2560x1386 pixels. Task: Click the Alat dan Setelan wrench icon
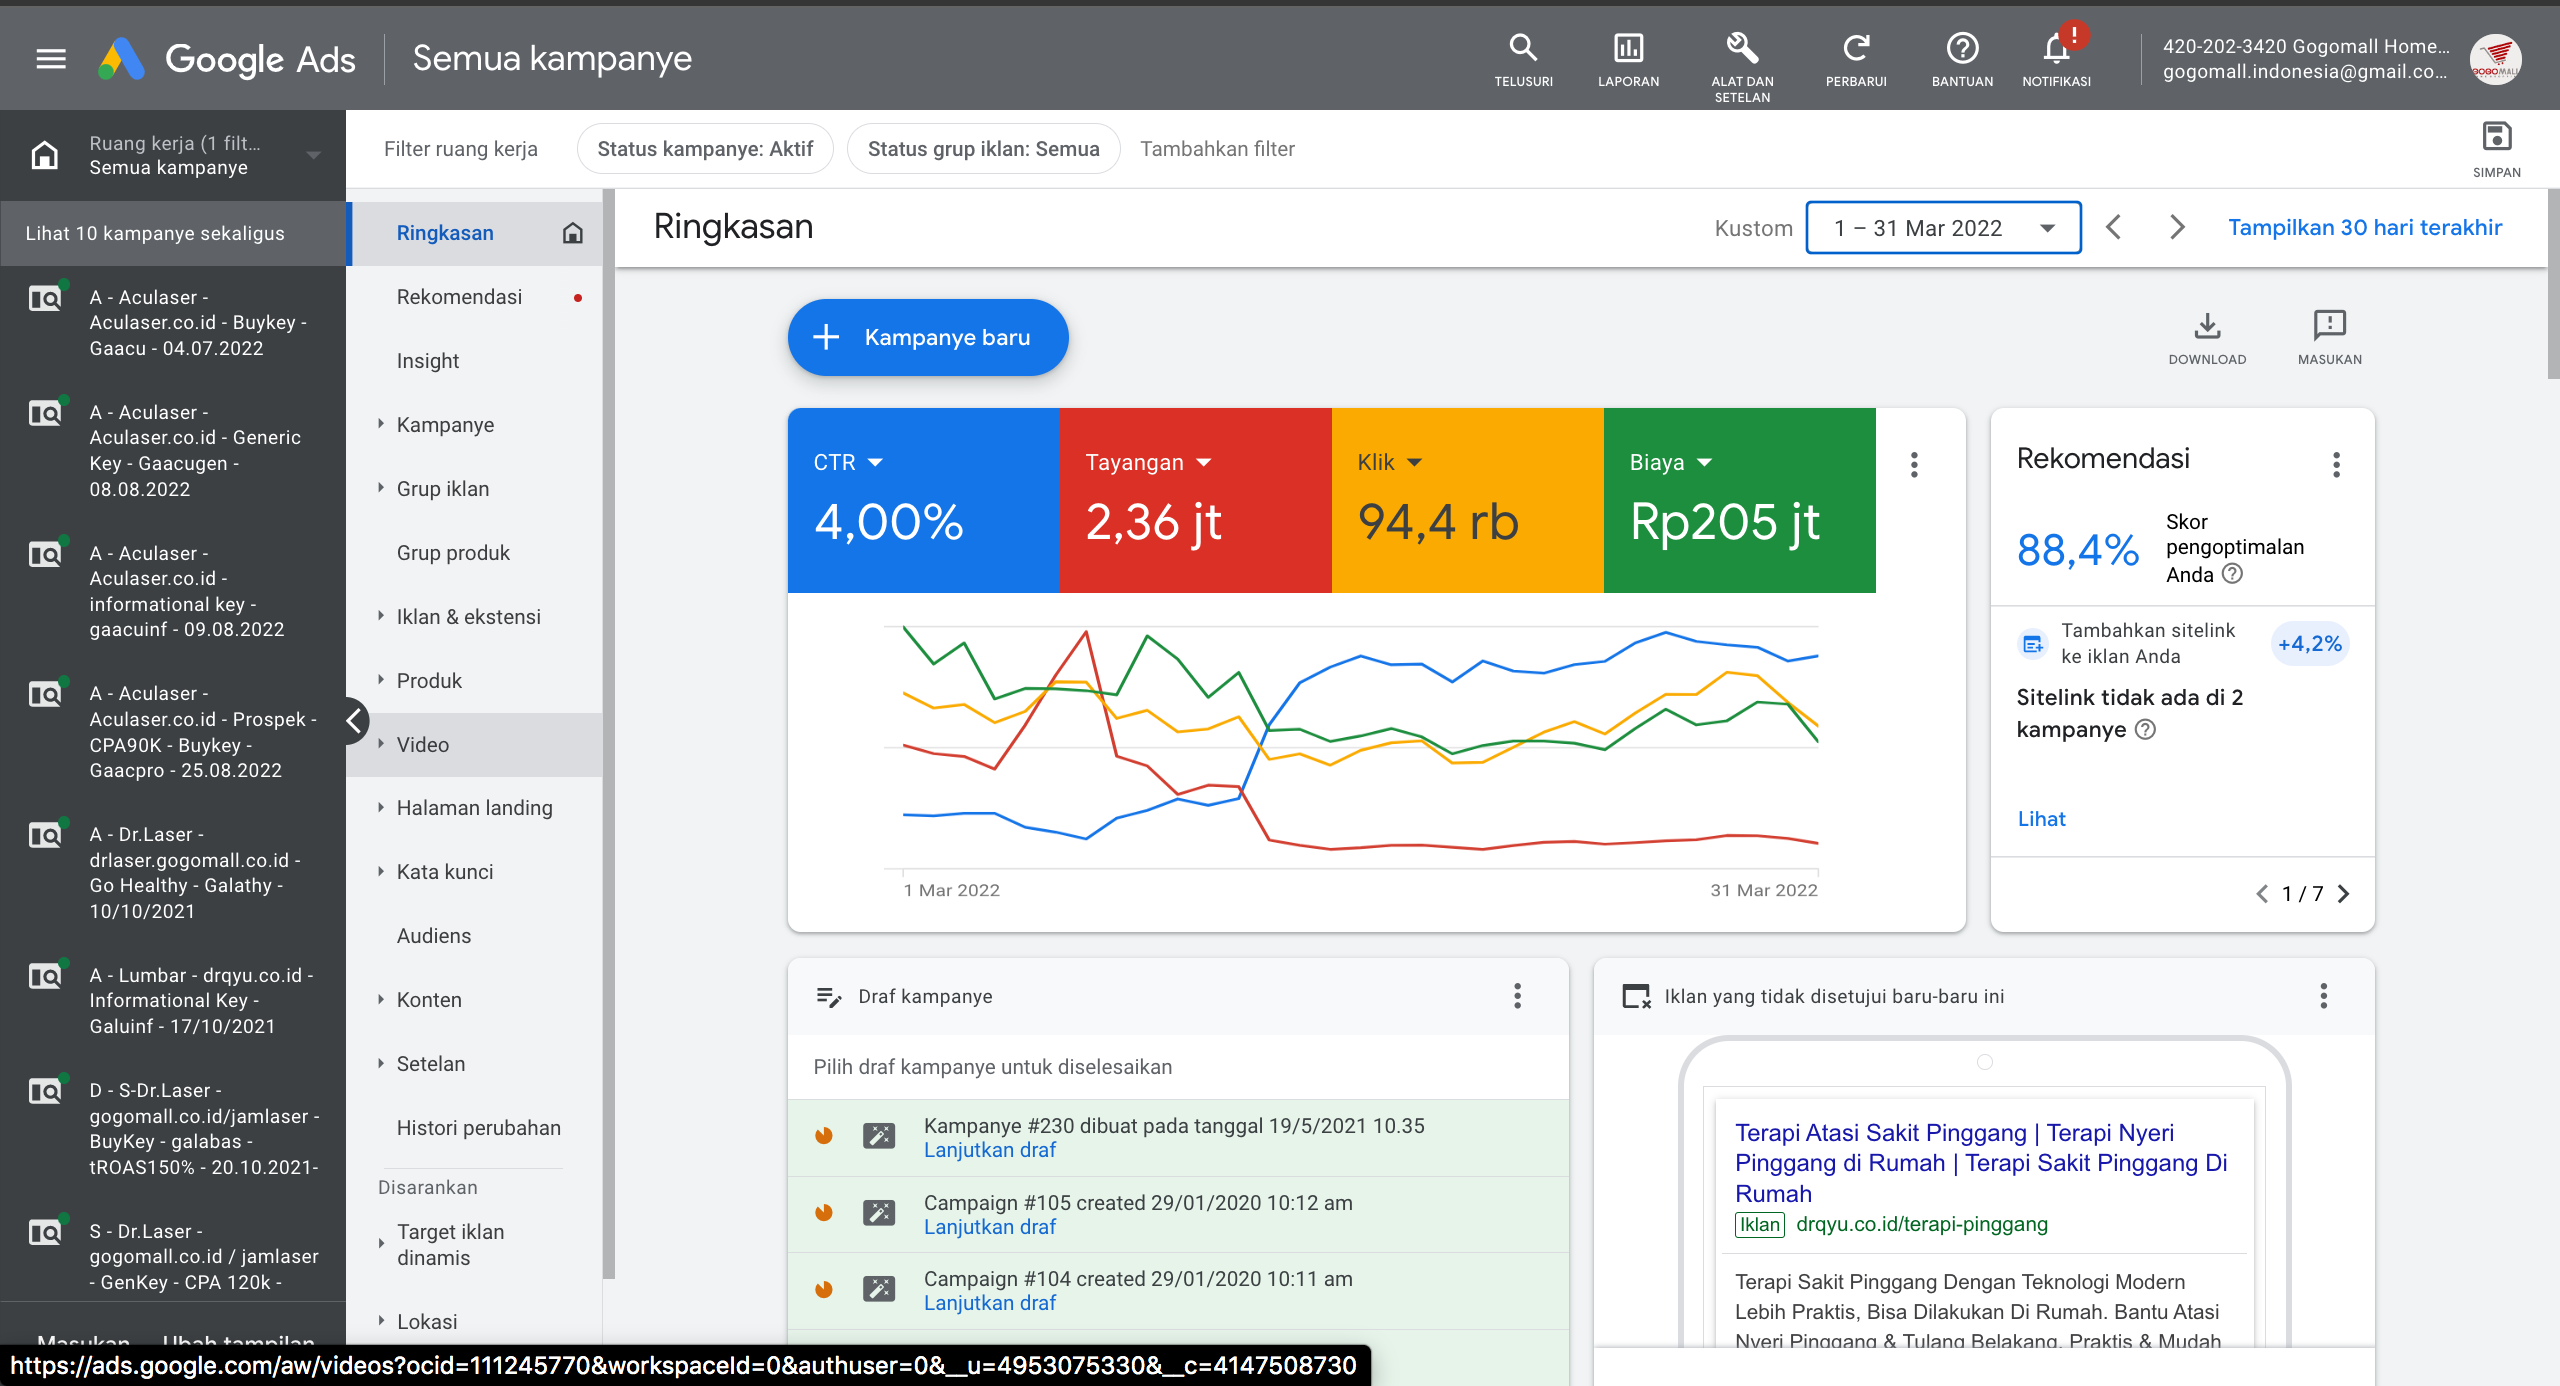[x=1741, y=47]
